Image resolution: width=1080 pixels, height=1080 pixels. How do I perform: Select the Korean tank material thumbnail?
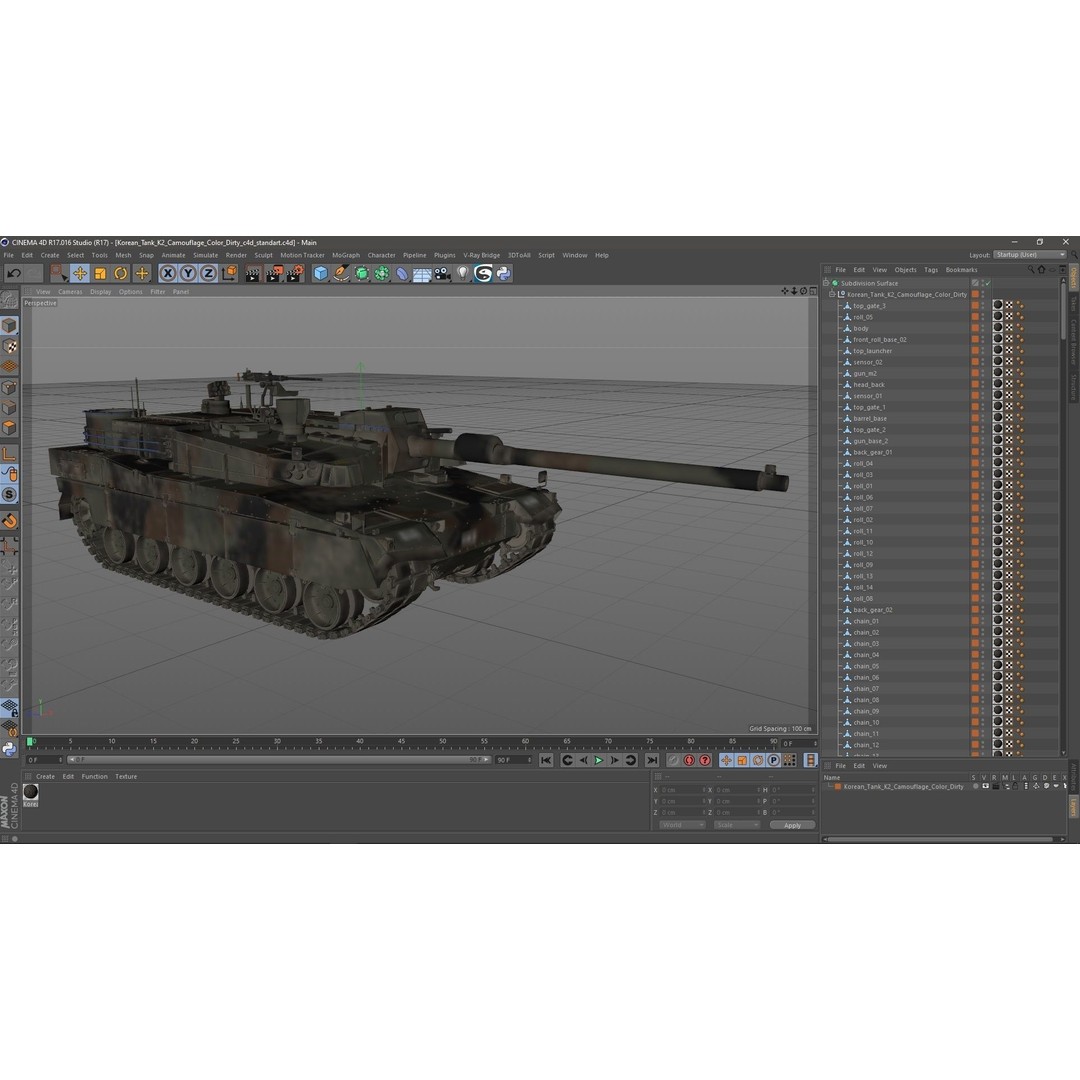pos(31,792)
